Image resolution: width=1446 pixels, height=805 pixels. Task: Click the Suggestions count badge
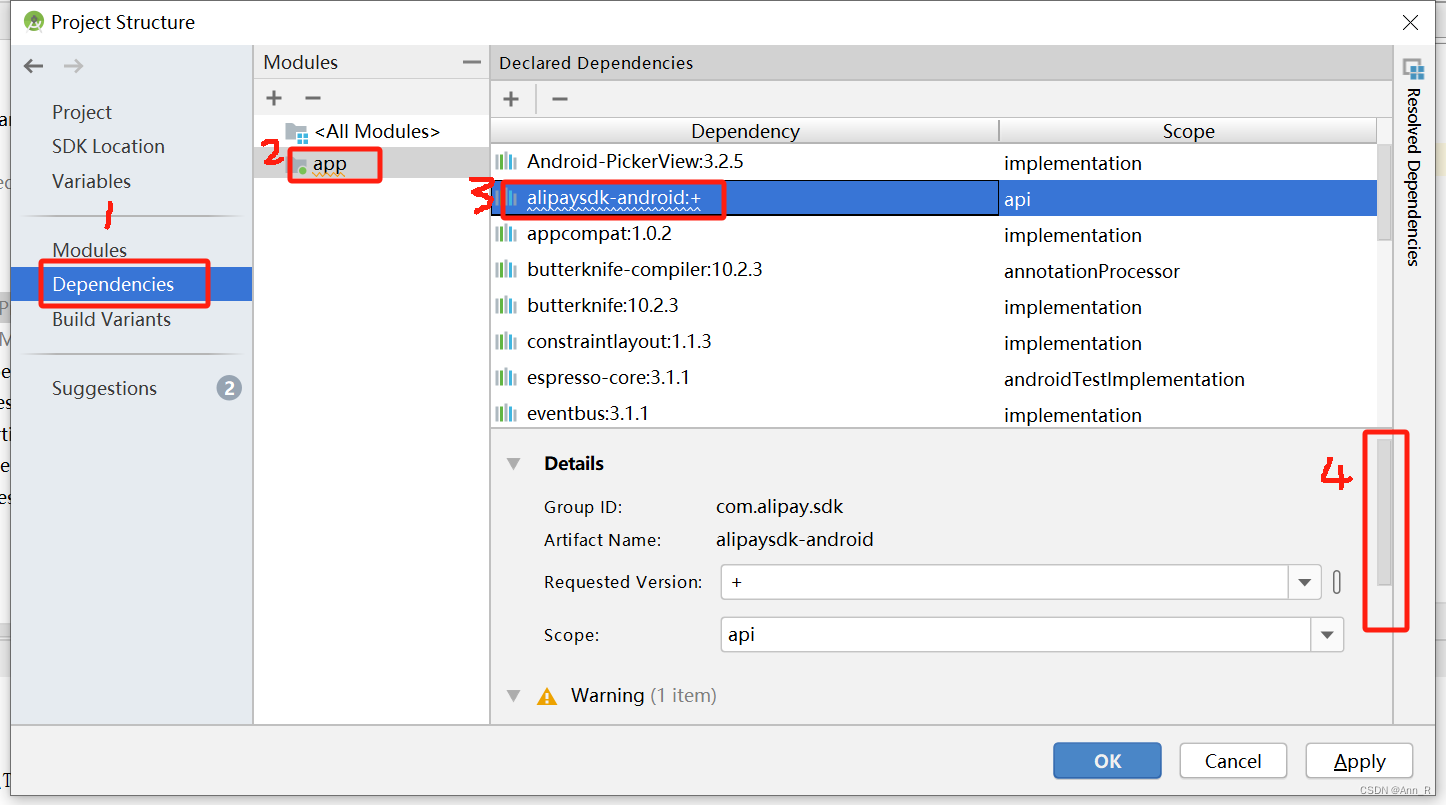click(x=229, y=388)
